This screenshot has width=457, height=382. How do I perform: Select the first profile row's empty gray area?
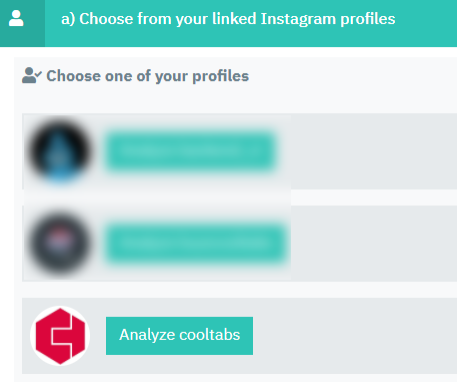click(374, 151)
